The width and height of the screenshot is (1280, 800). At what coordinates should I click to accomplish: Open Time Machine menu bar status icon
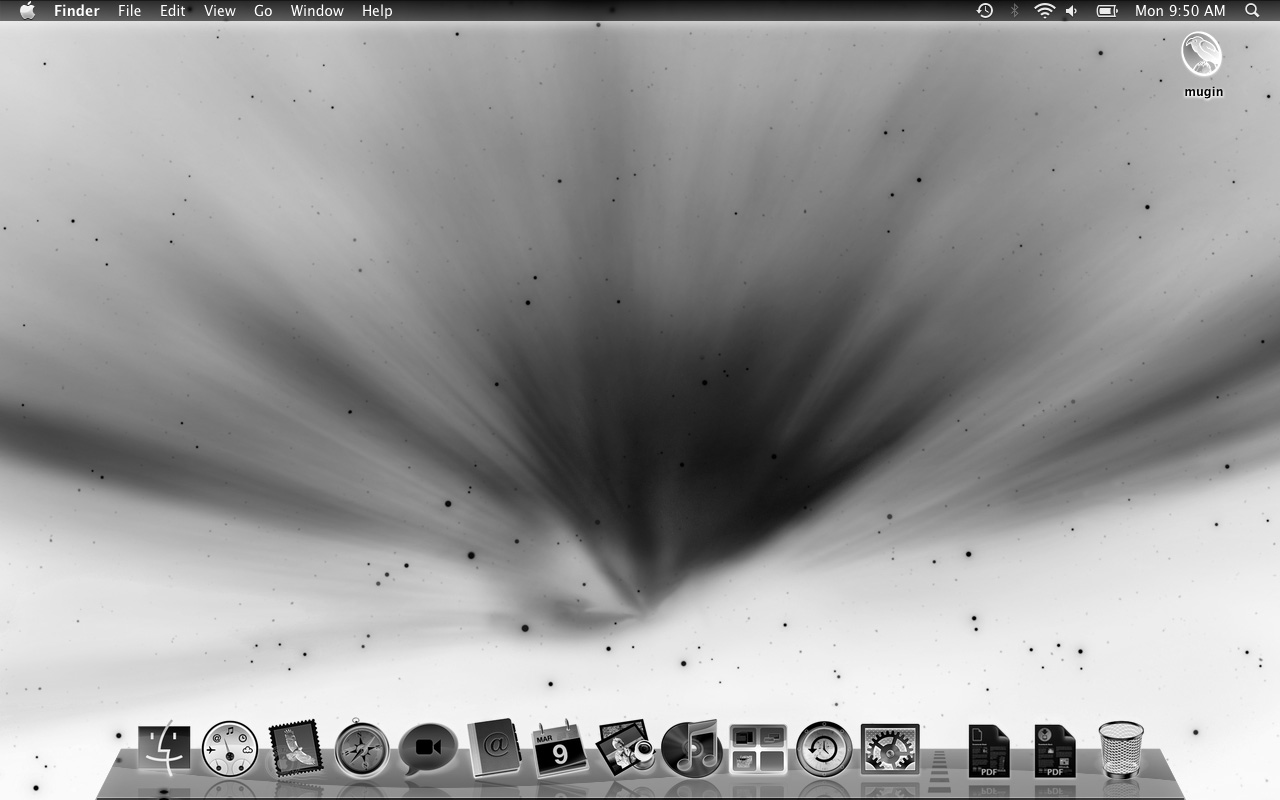pos(985,11)
